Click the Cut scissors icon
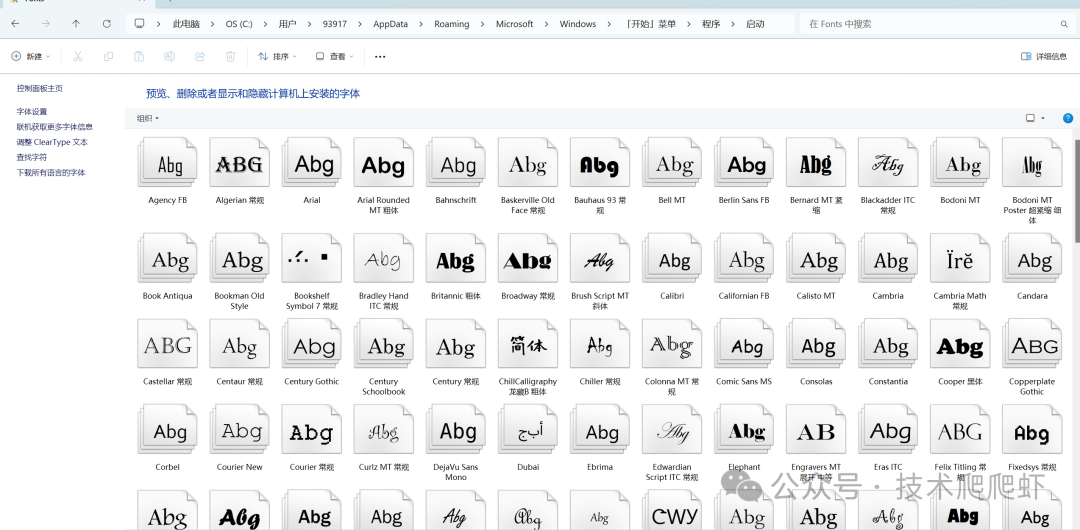 click(78, 57)
